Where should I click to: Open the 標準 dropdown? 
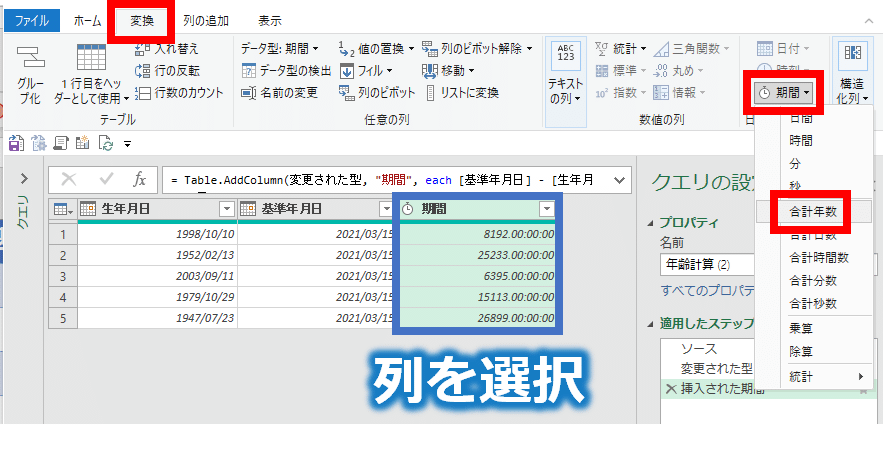pos(621,70)
